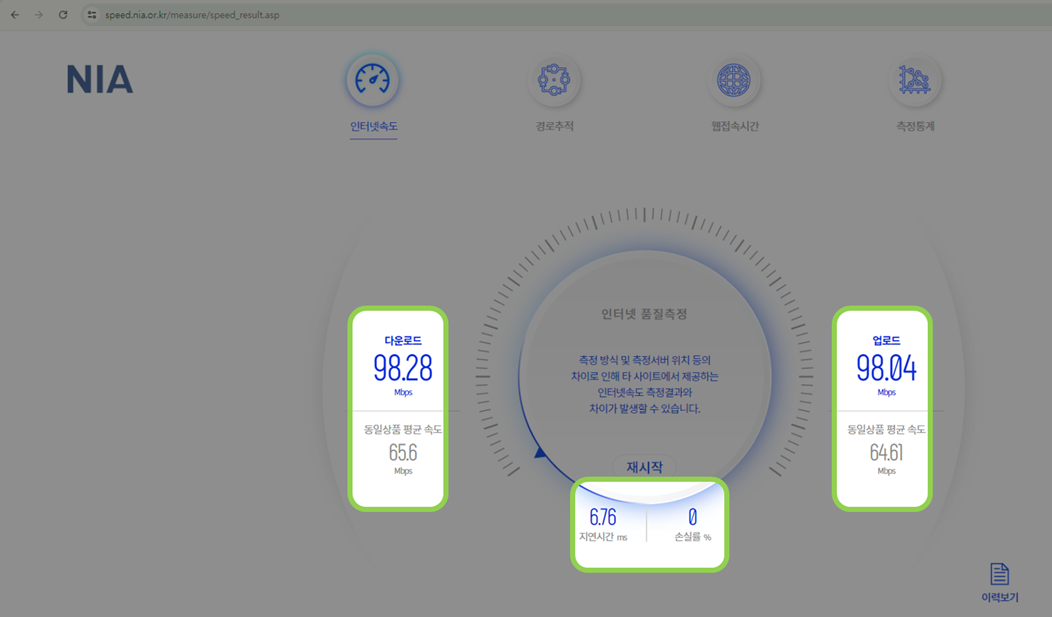Select the 측정통계 tab label
Image resolution: width=1052 pixels, height=617 pixels.
[x=915, y=126]
